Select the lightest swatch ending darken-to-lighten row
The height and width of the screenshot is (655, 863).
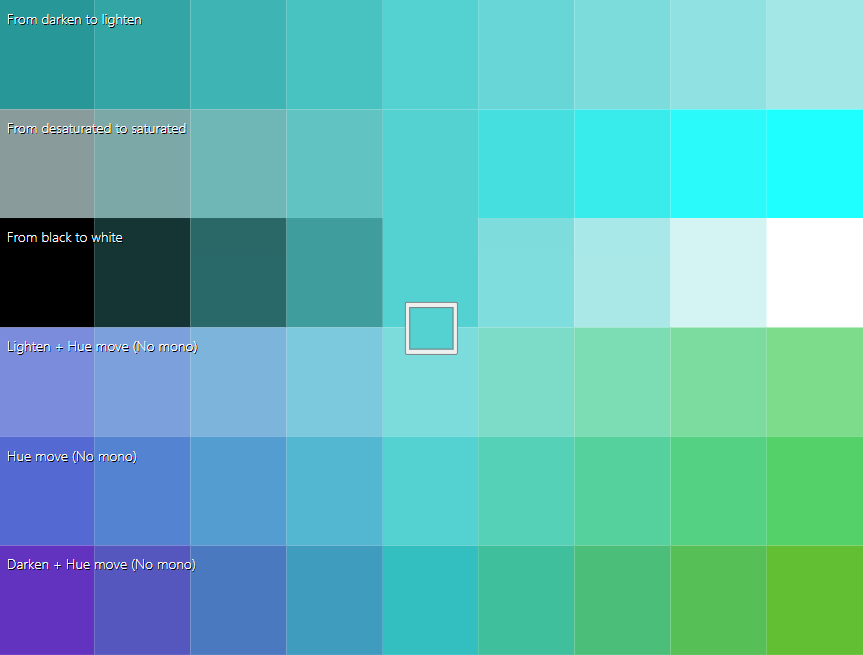[815, 54]
